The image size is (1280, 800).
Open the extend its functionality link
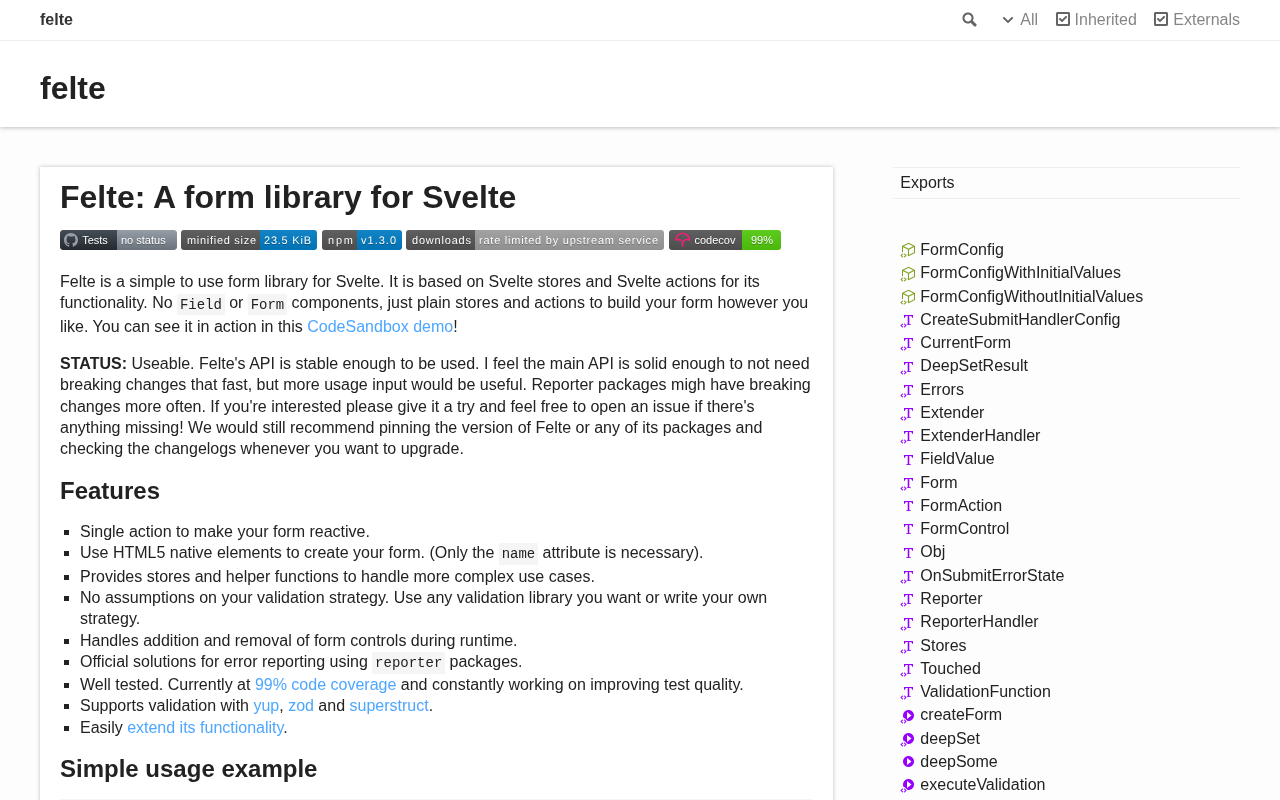point(205,728)
